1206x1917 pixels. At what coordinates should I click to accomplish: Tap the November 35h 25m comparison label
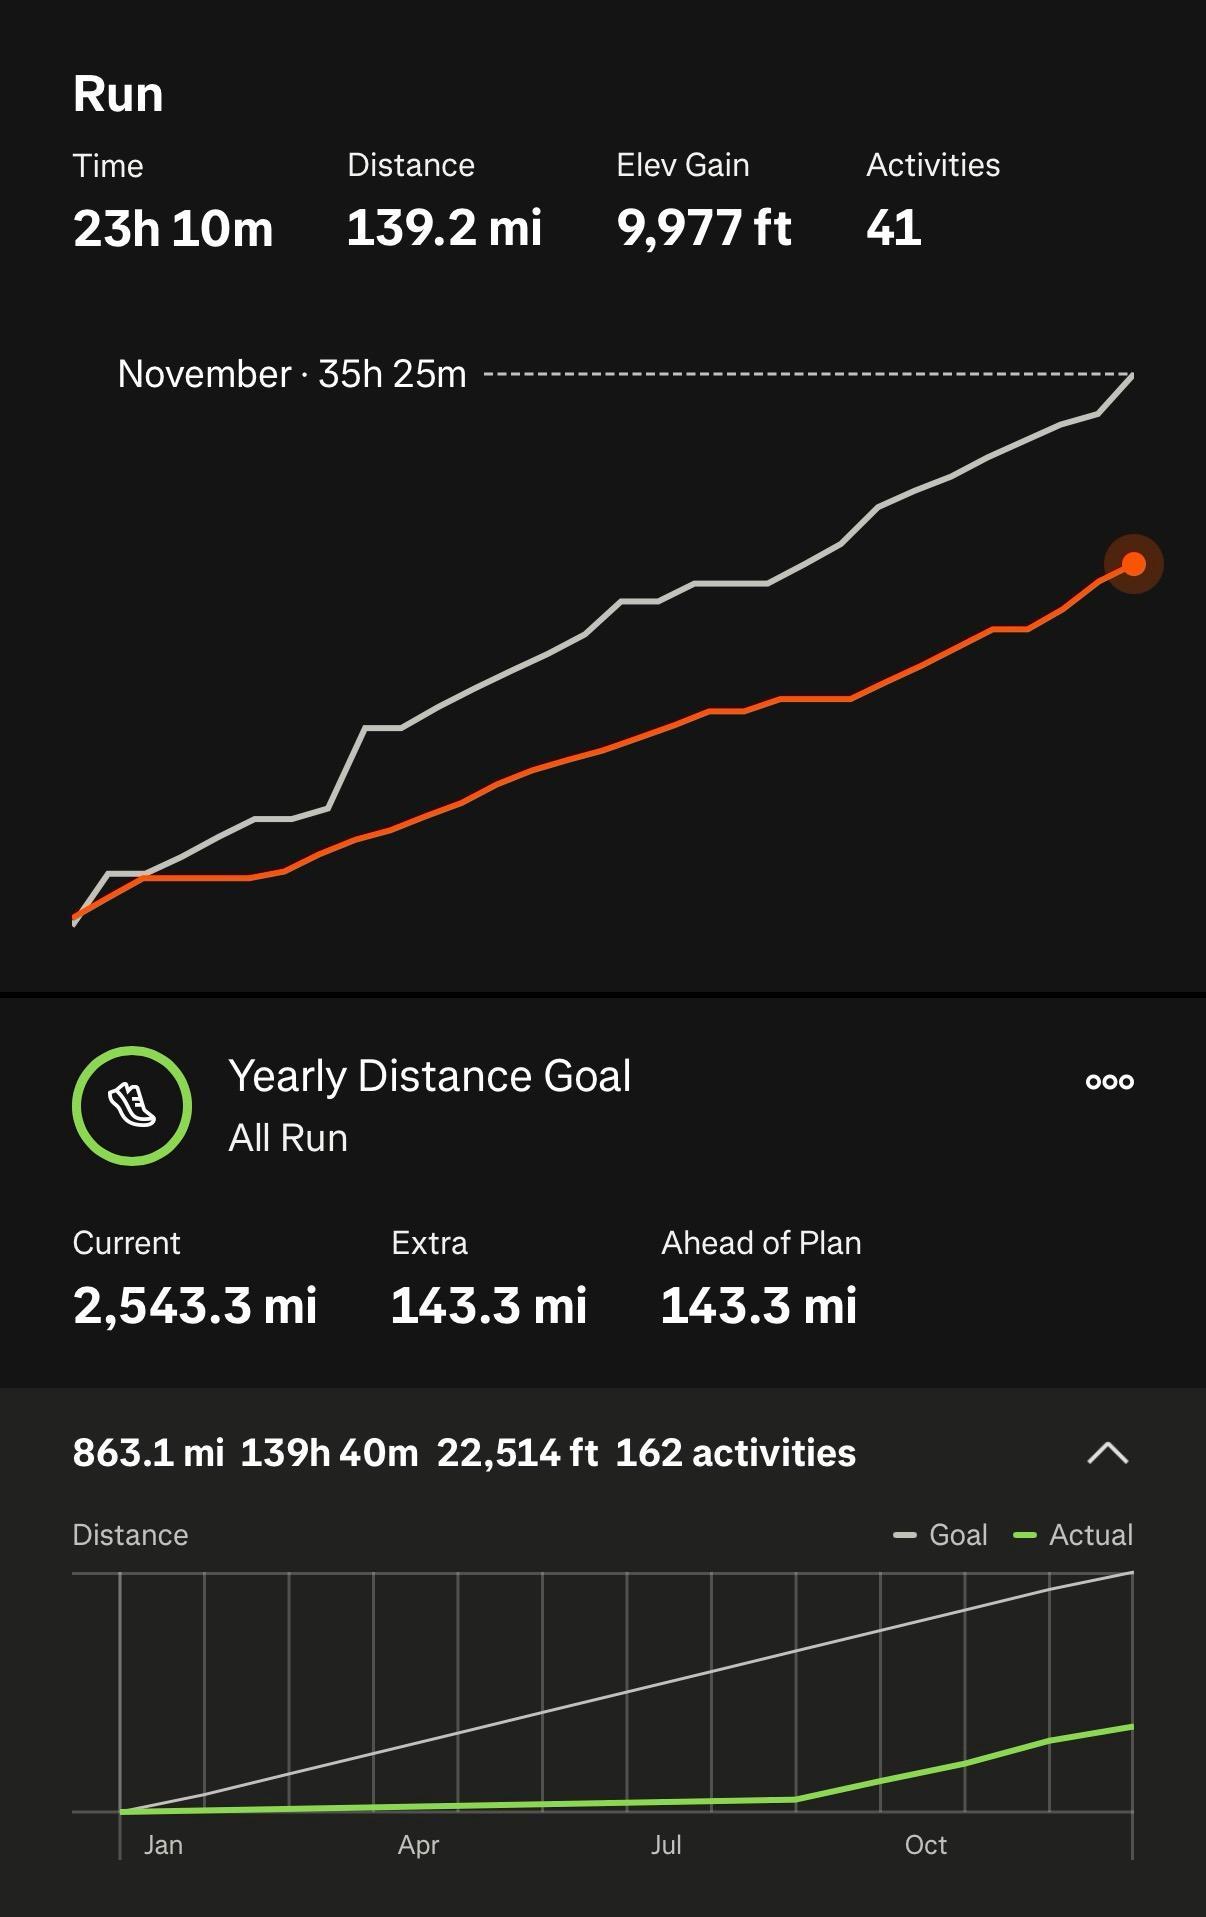tap(292, 374)
